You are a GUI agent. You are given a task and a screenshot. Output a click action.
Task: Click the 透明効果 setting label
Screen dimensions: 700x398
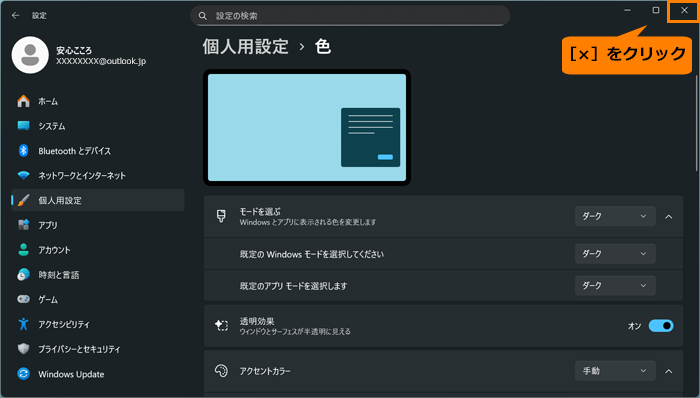pyautogui.click(x=257, y=321)
